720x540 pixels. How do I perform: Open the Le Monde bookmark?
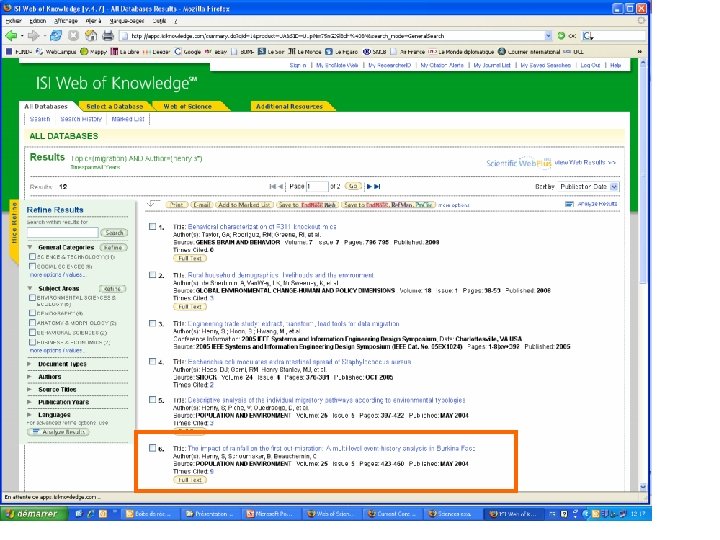point(305,52)
